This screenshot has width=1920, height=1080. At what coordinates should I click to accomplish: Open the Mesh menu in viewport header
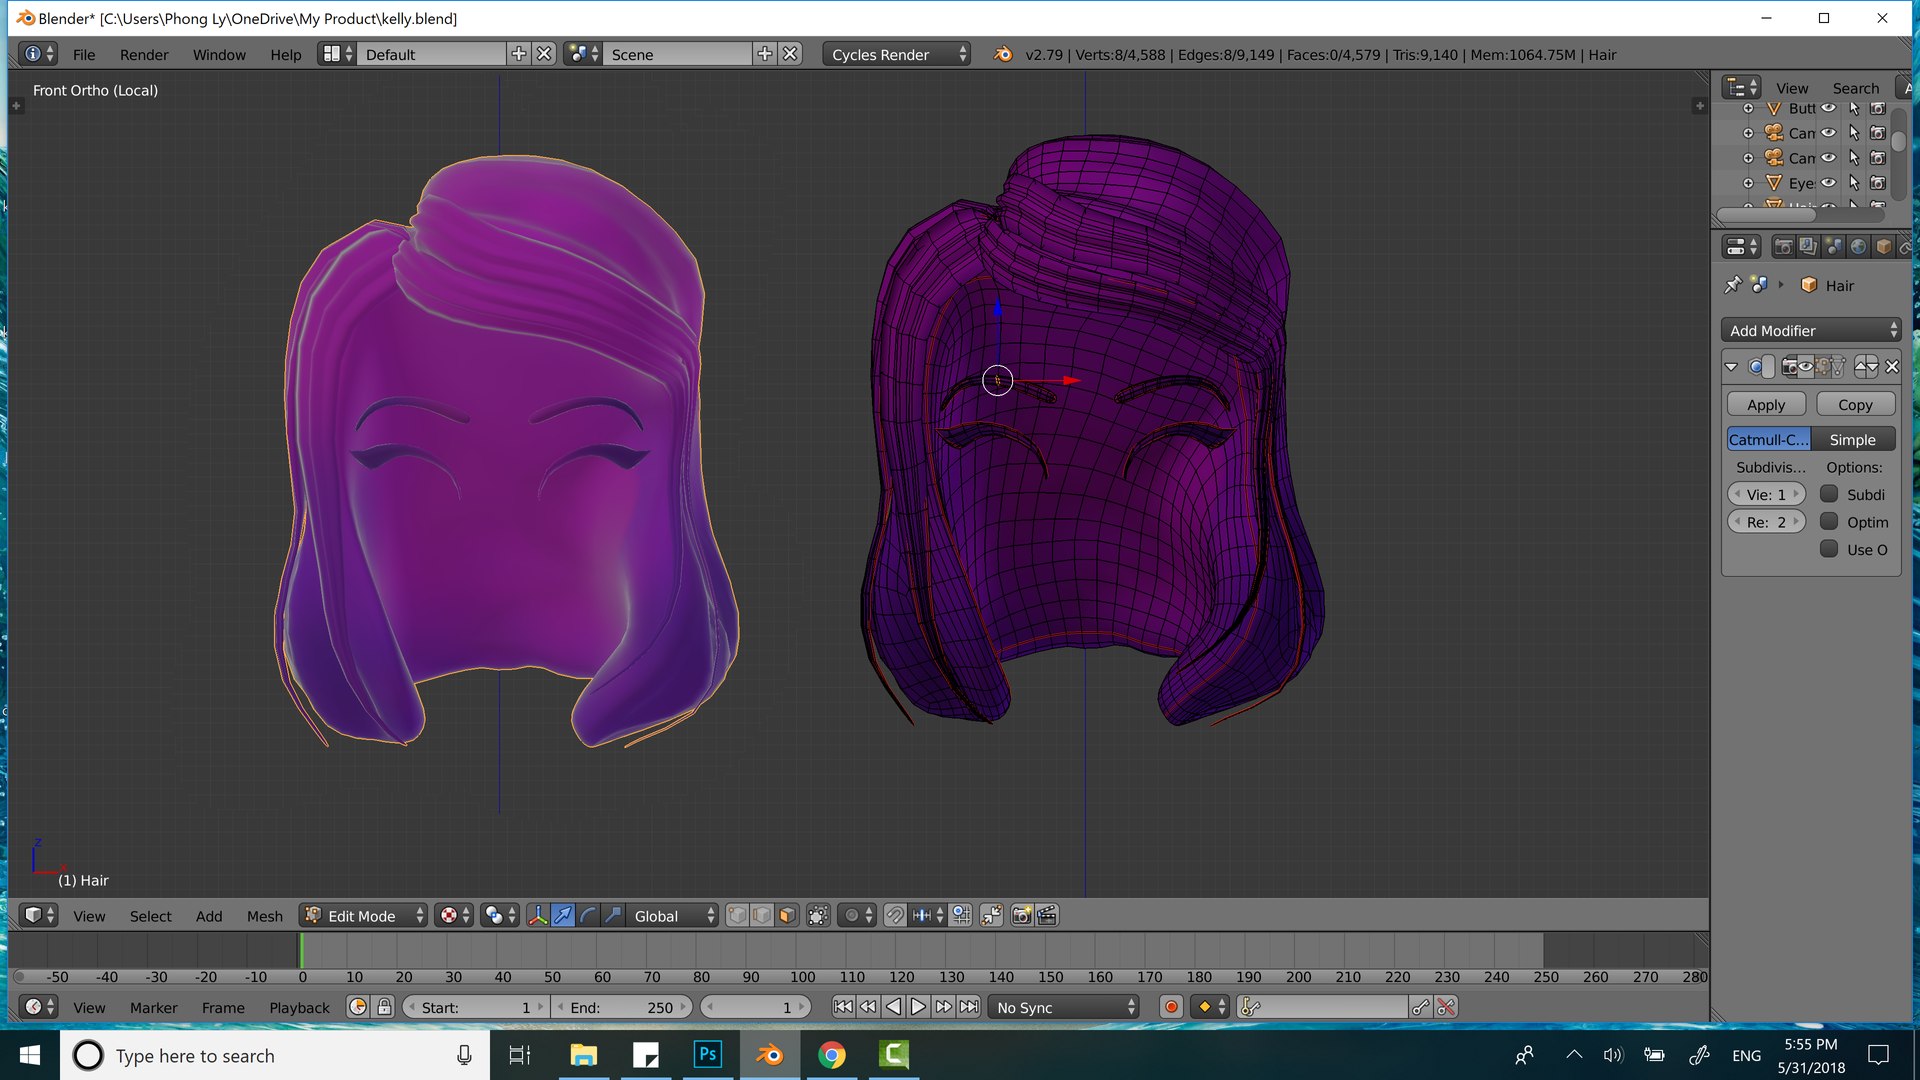[x=265, y=916]
